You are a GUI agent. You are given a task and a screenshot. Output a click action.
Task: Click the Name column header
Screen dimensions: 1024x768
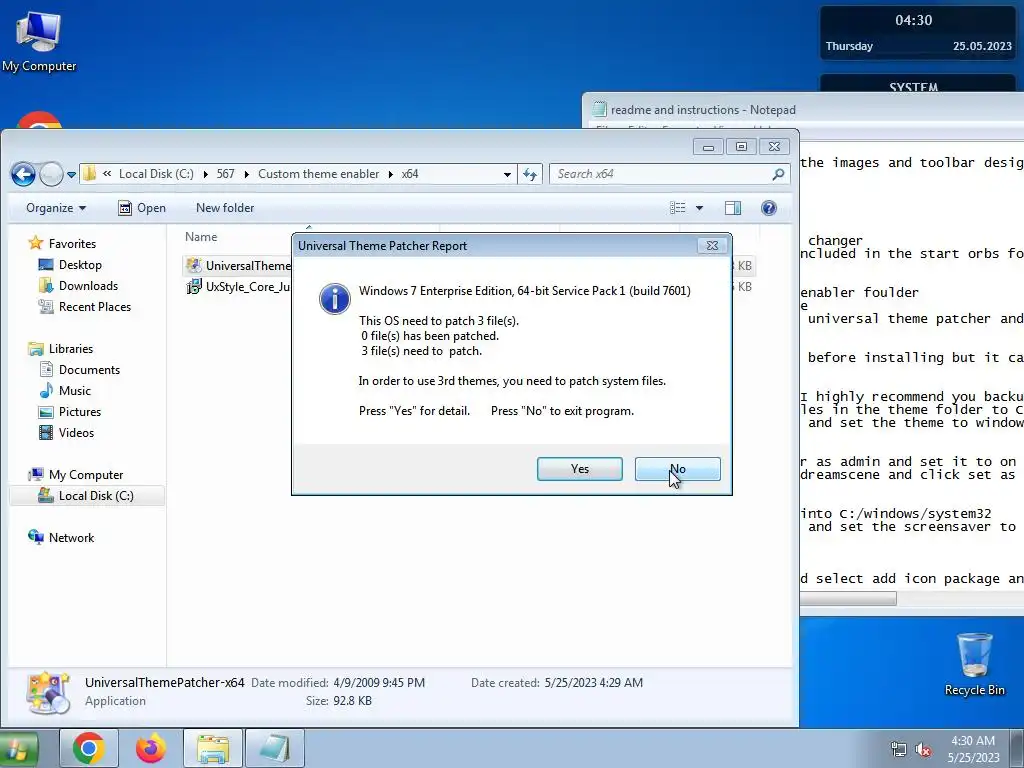pyautogui.click(x=201, y=237)
